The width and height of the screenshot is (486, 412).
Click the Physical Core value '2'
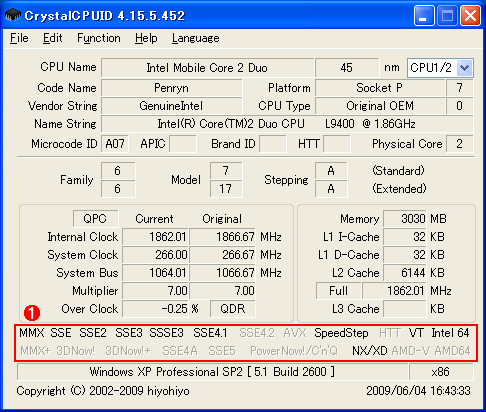(459, 144)
